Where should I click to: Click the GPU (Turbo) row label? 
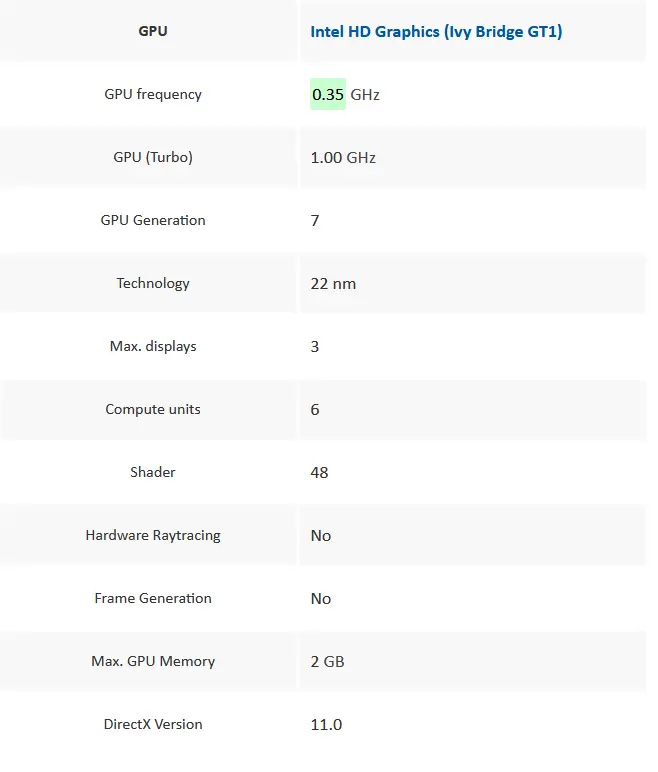click(x=153, y=157)
